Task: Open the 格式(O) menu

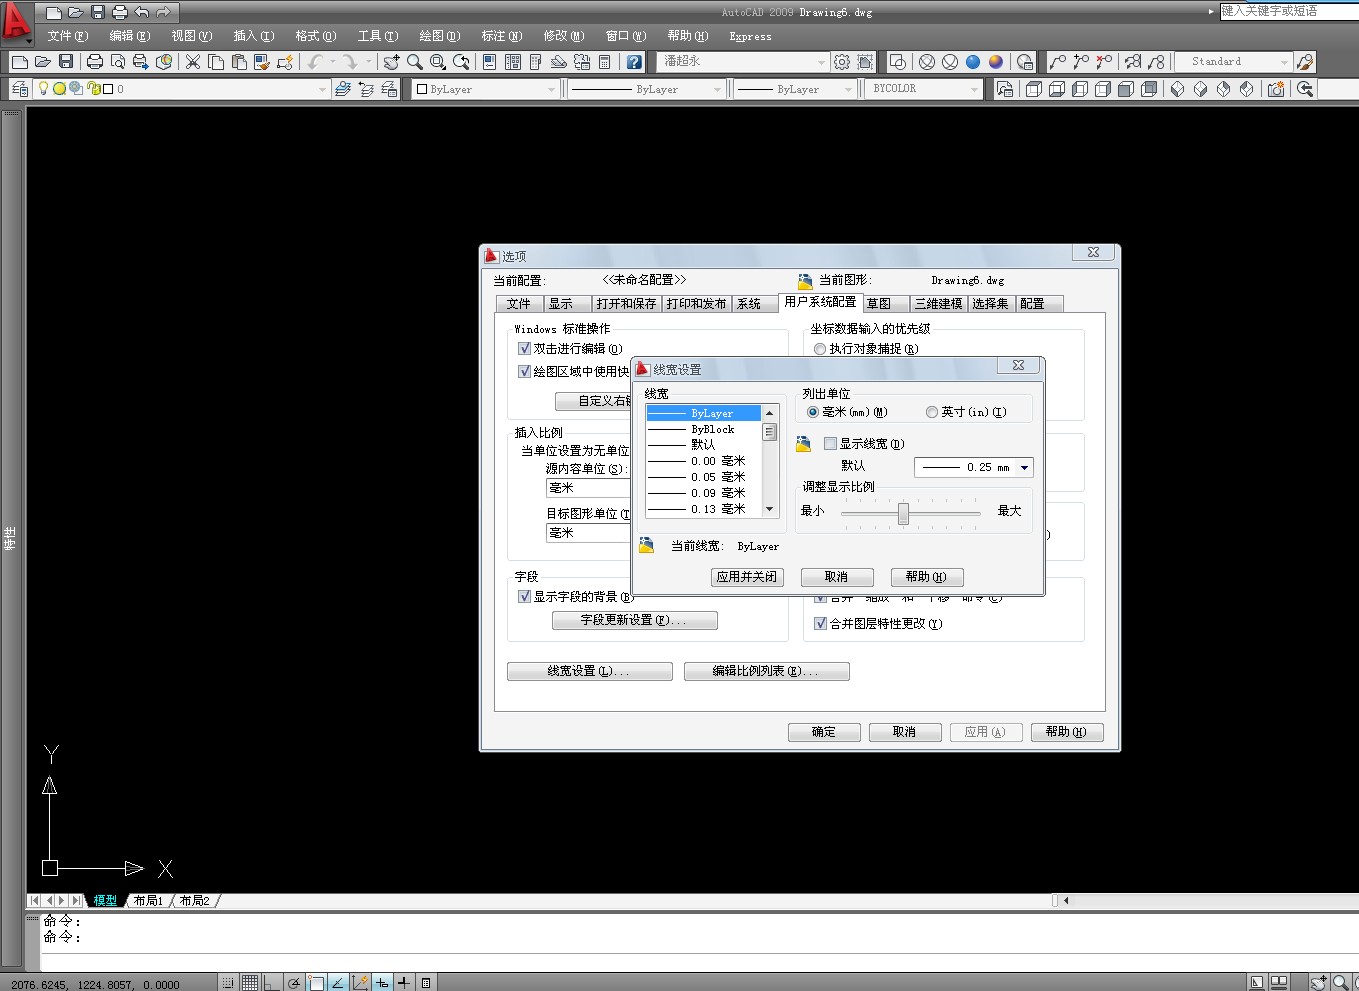Action: click(x=315, y=36)
